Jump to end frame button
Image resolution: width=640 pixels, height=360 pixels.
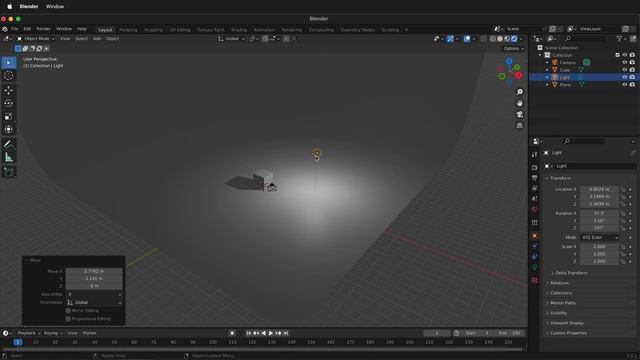[286, 333]
